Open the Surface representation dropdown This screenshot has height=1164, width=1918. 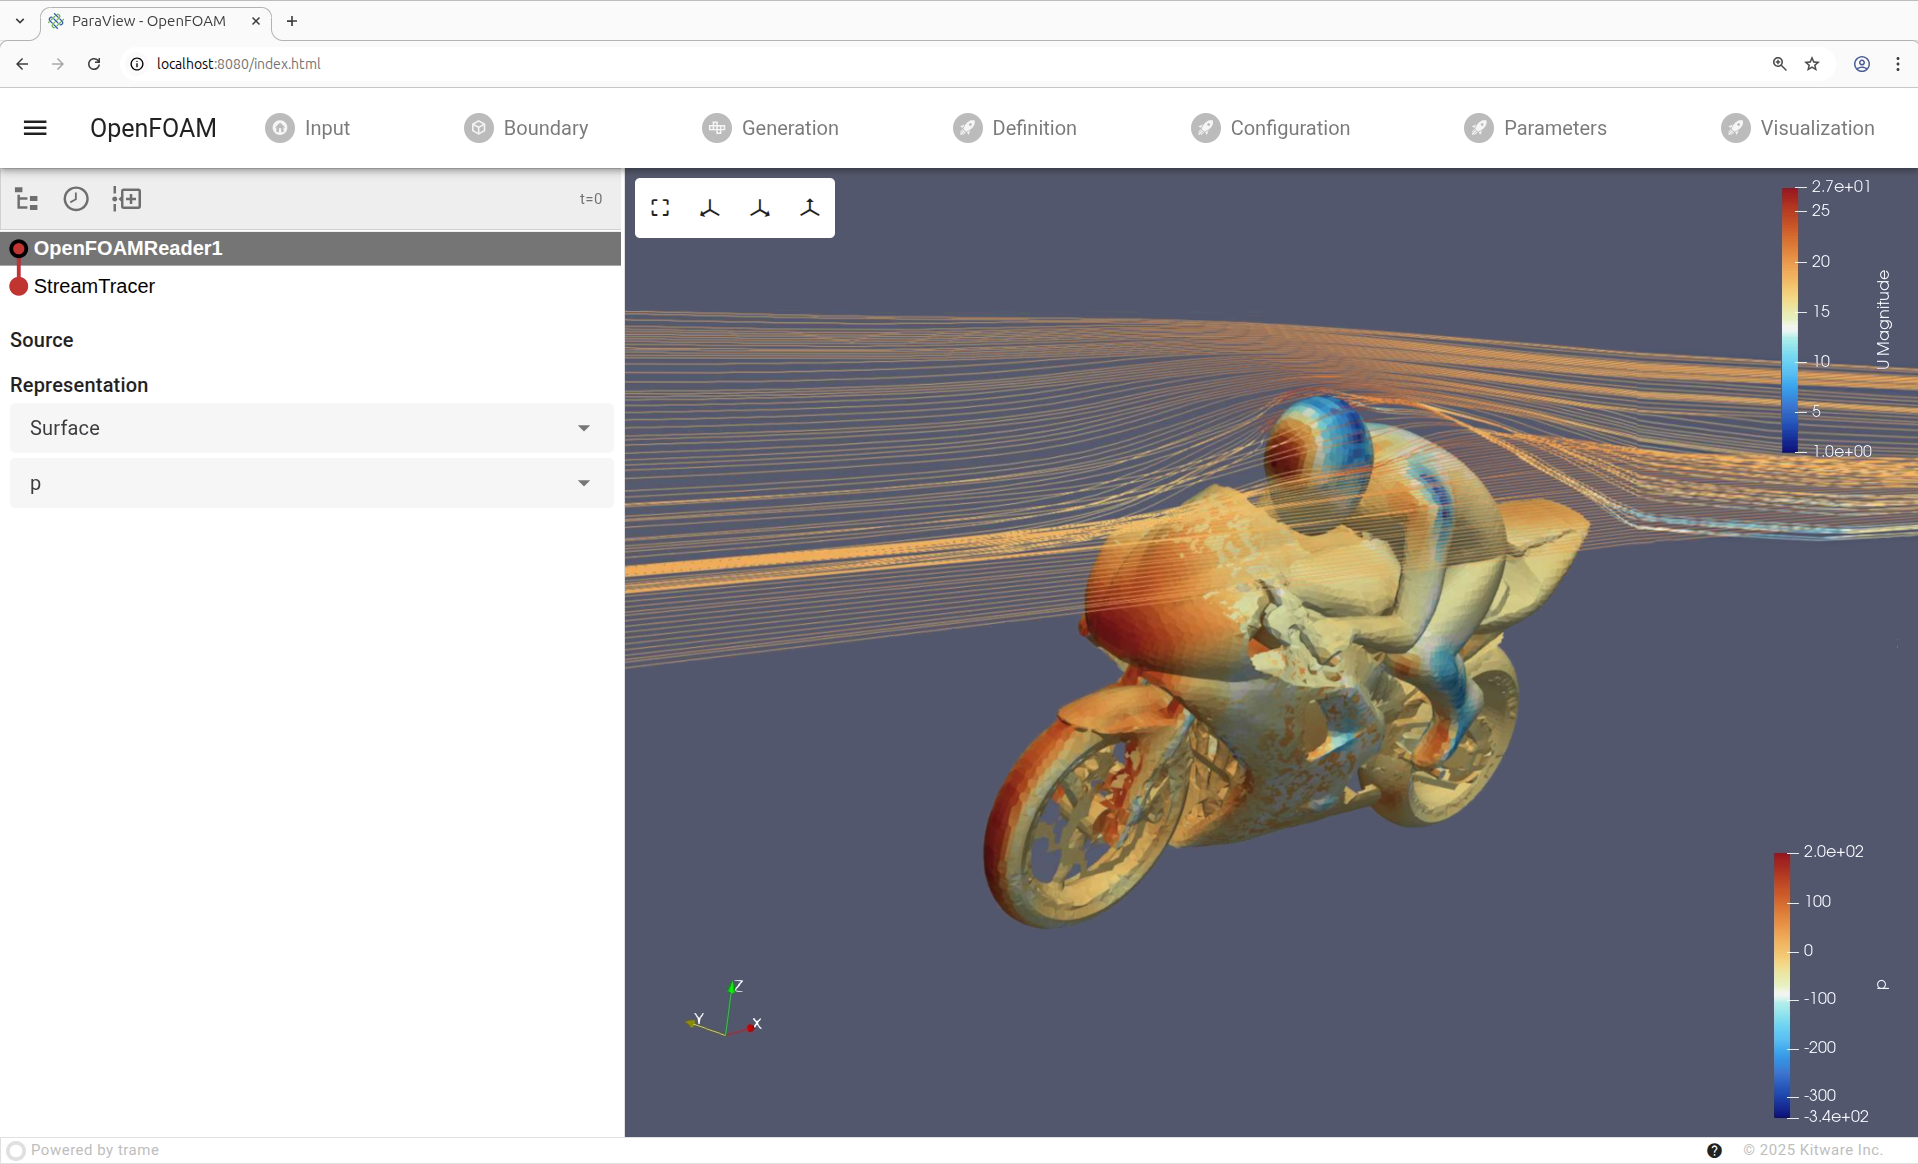311,428
